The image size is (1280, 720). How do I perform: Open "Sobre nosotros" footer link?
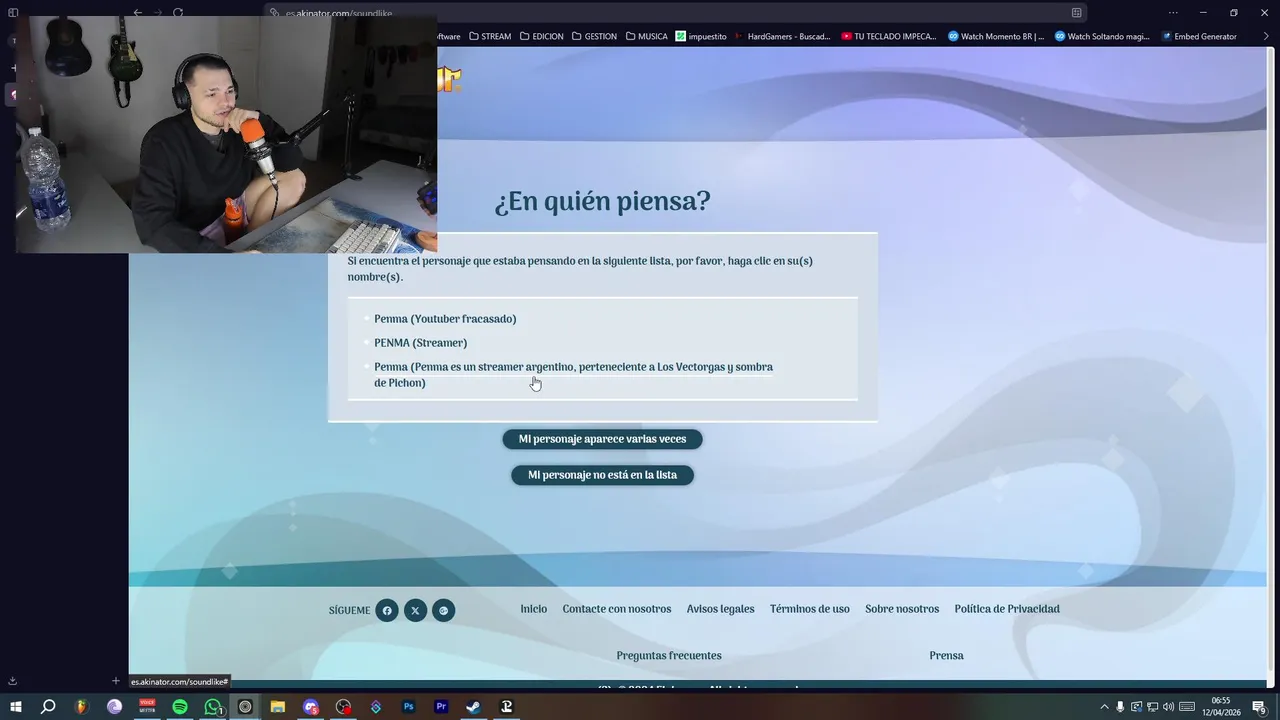[x=902, y=609]
